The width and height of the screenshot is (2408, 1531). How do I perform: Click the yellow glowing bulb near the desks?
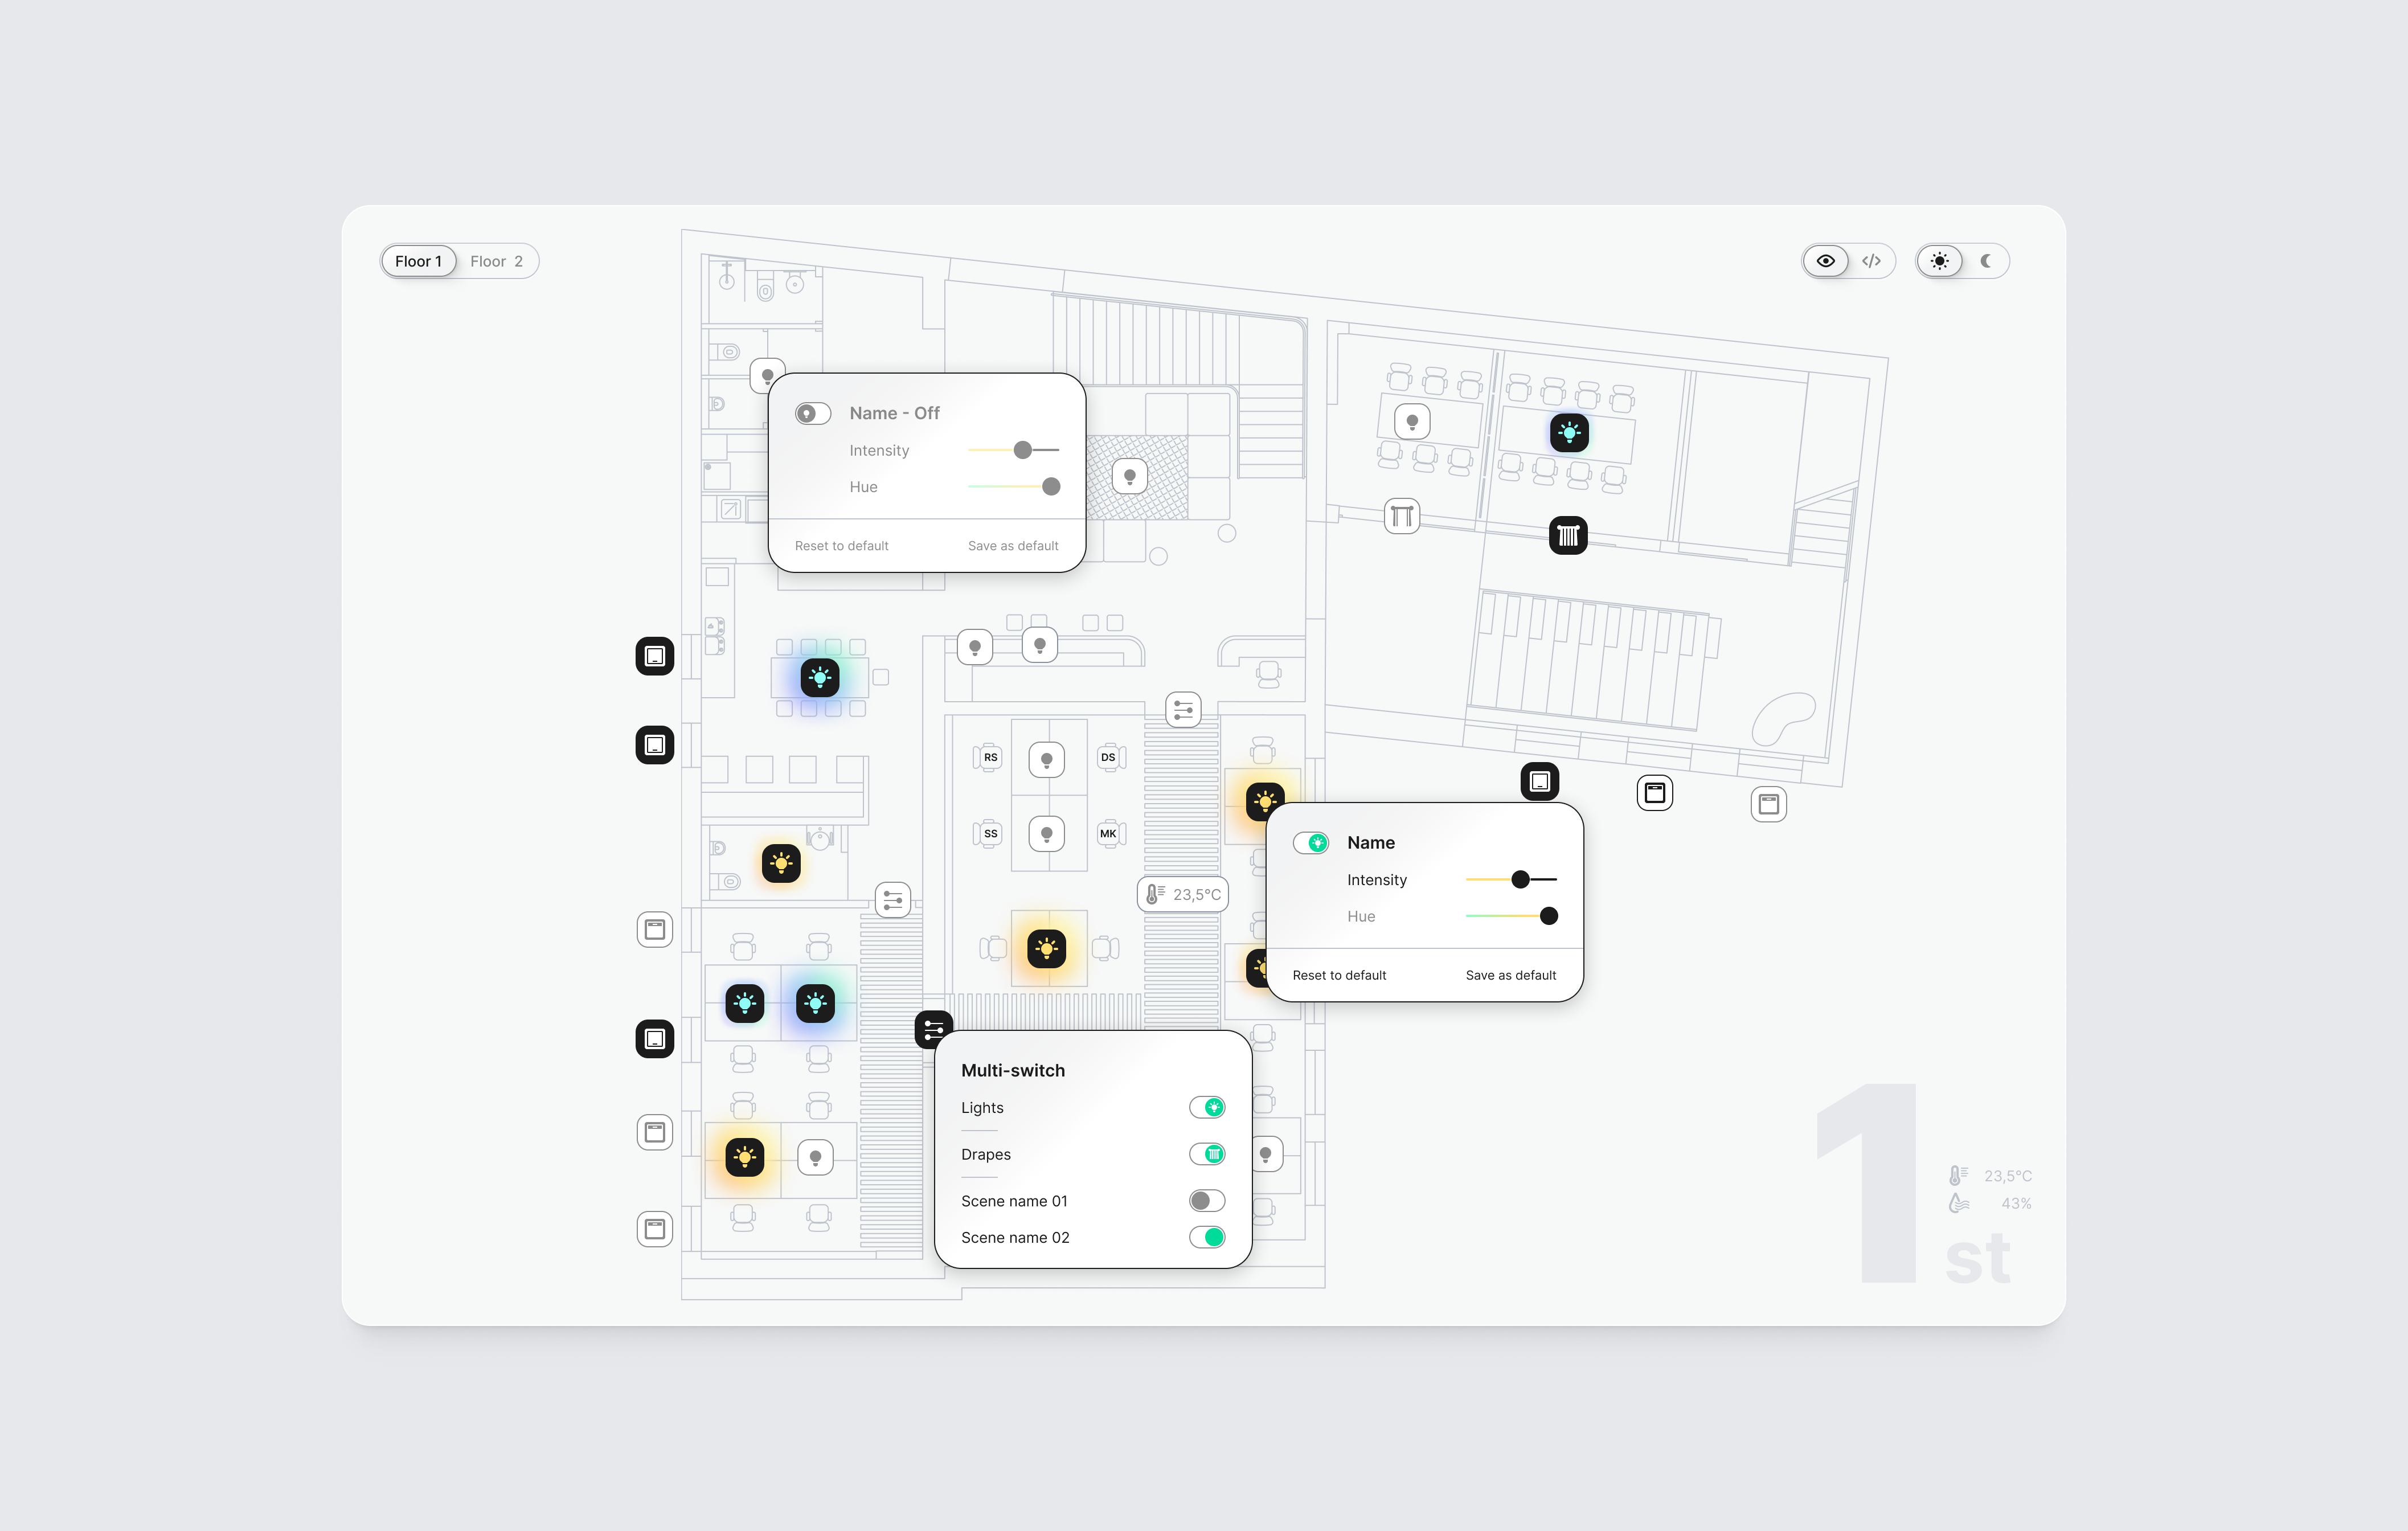[x=1046, y=948]
